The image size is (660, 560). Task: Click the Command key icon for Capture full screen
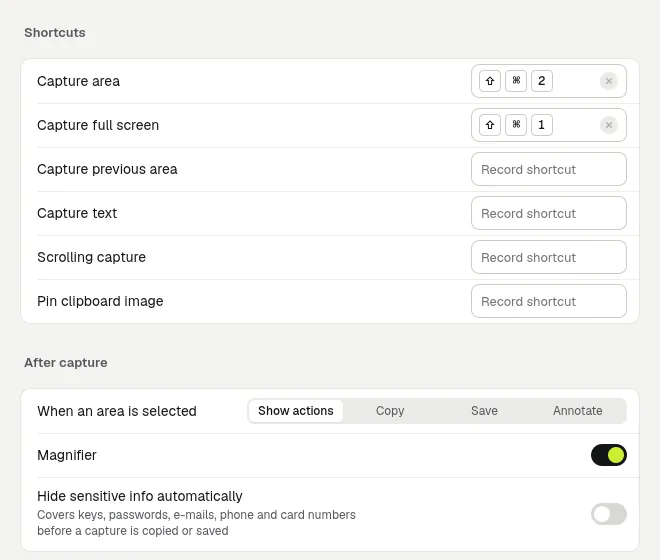point(516,125)
